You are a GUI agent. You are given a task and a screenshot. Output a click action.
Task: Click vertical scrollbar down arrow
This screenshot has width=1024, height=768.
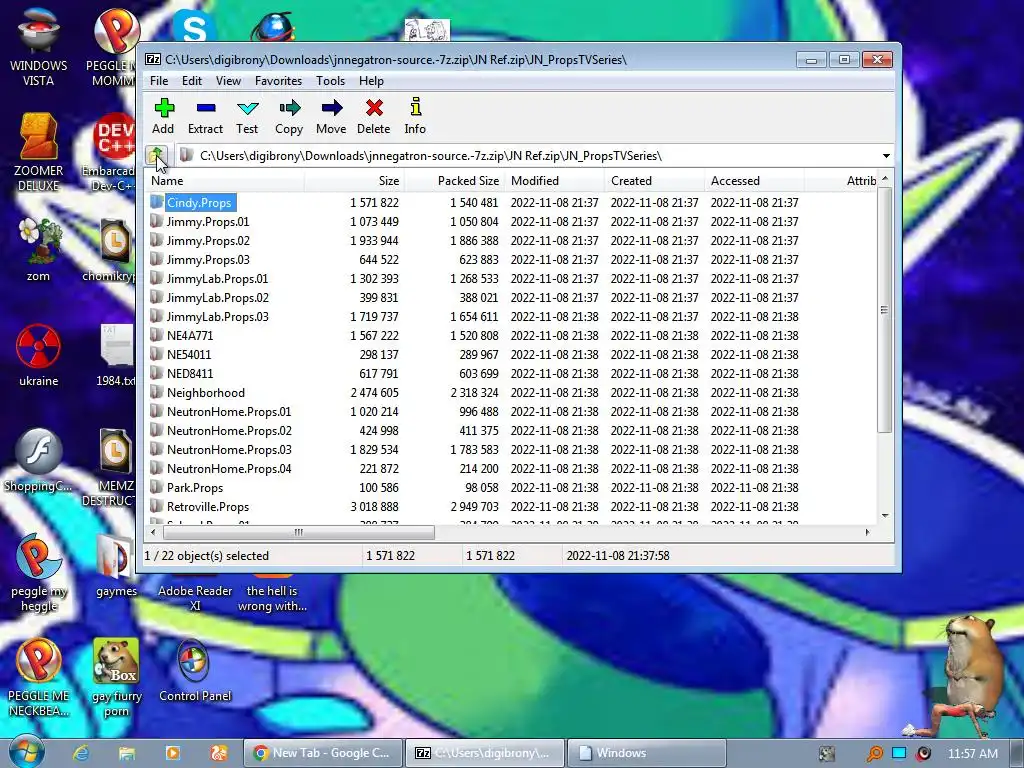(x=885, y=516)
